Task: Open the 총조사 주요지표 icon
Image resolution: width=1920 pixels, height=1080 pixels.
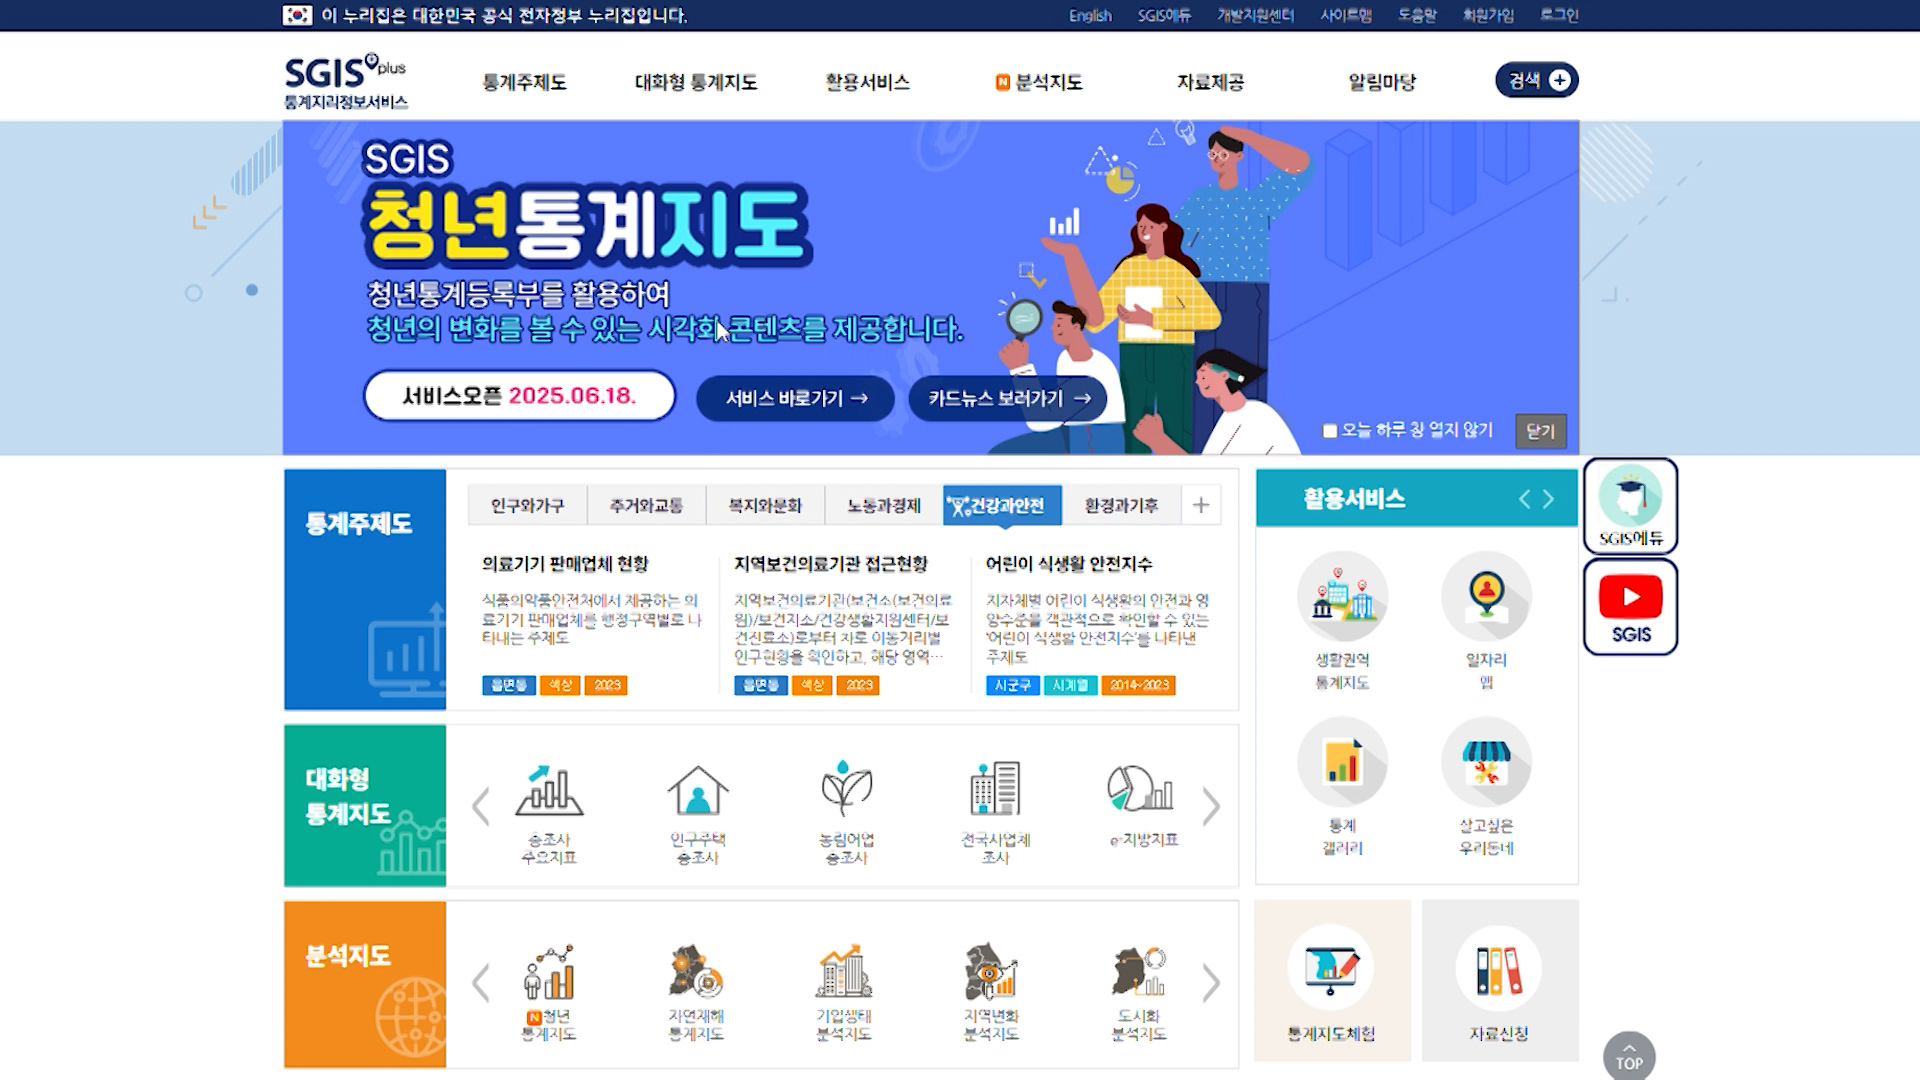Action: pos(549,792)
